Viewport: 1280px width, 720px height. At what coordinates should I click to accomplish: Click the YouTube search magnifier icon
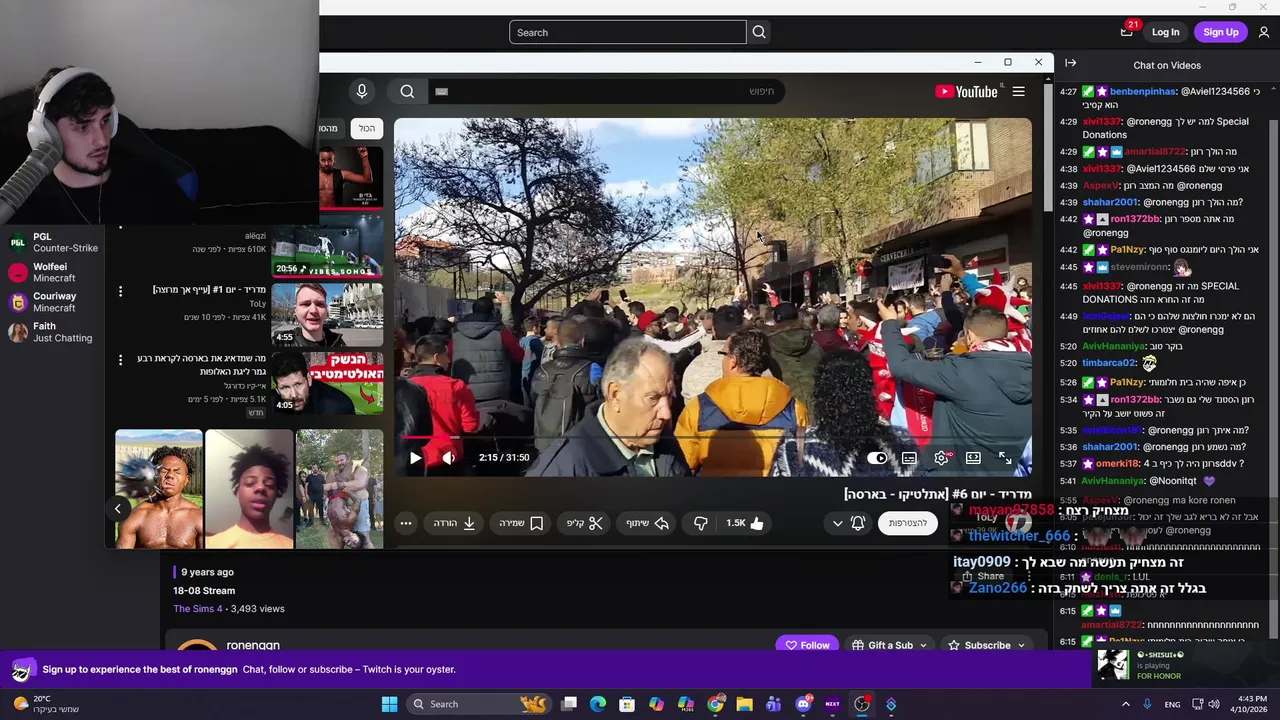coord(407,92)
